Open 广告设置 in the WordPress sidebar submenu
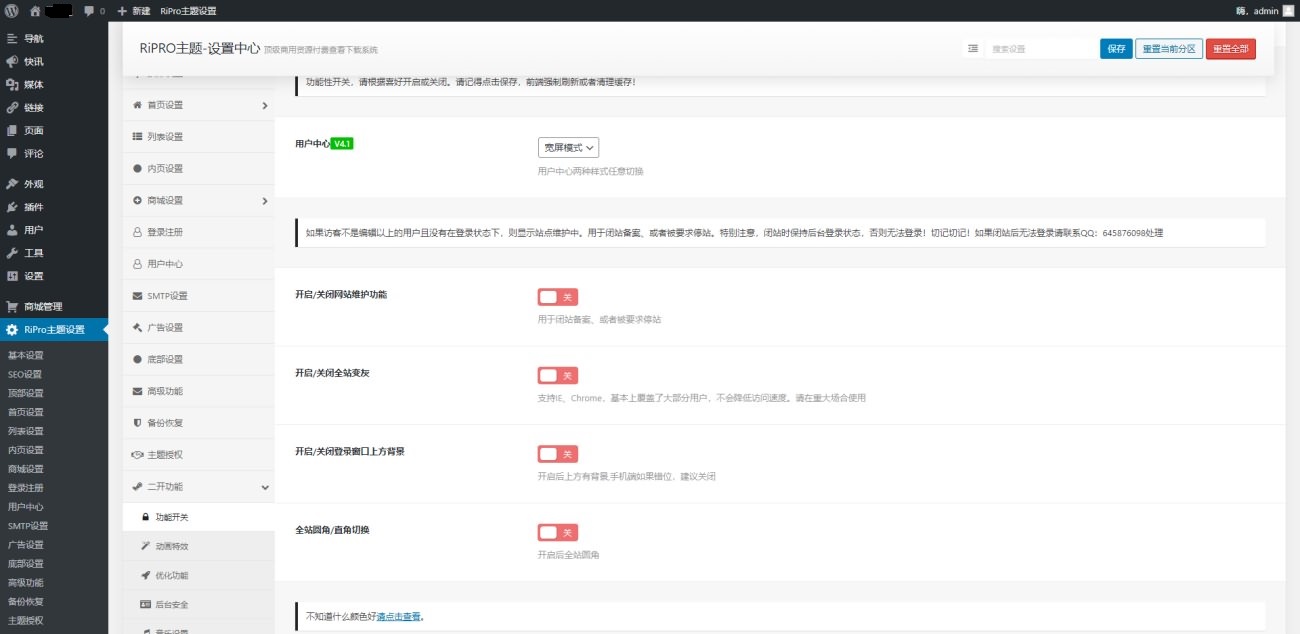Screen dimensions: 1300x634 (26, 545)
